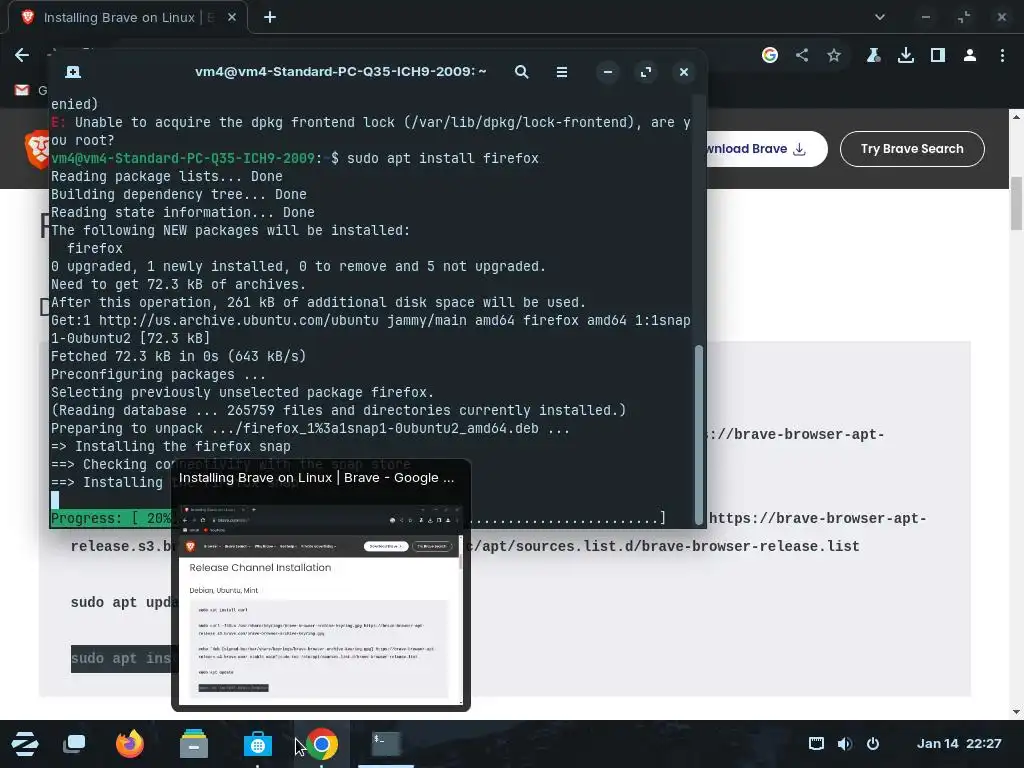Share this page icon in Chrome

point(802,56)
